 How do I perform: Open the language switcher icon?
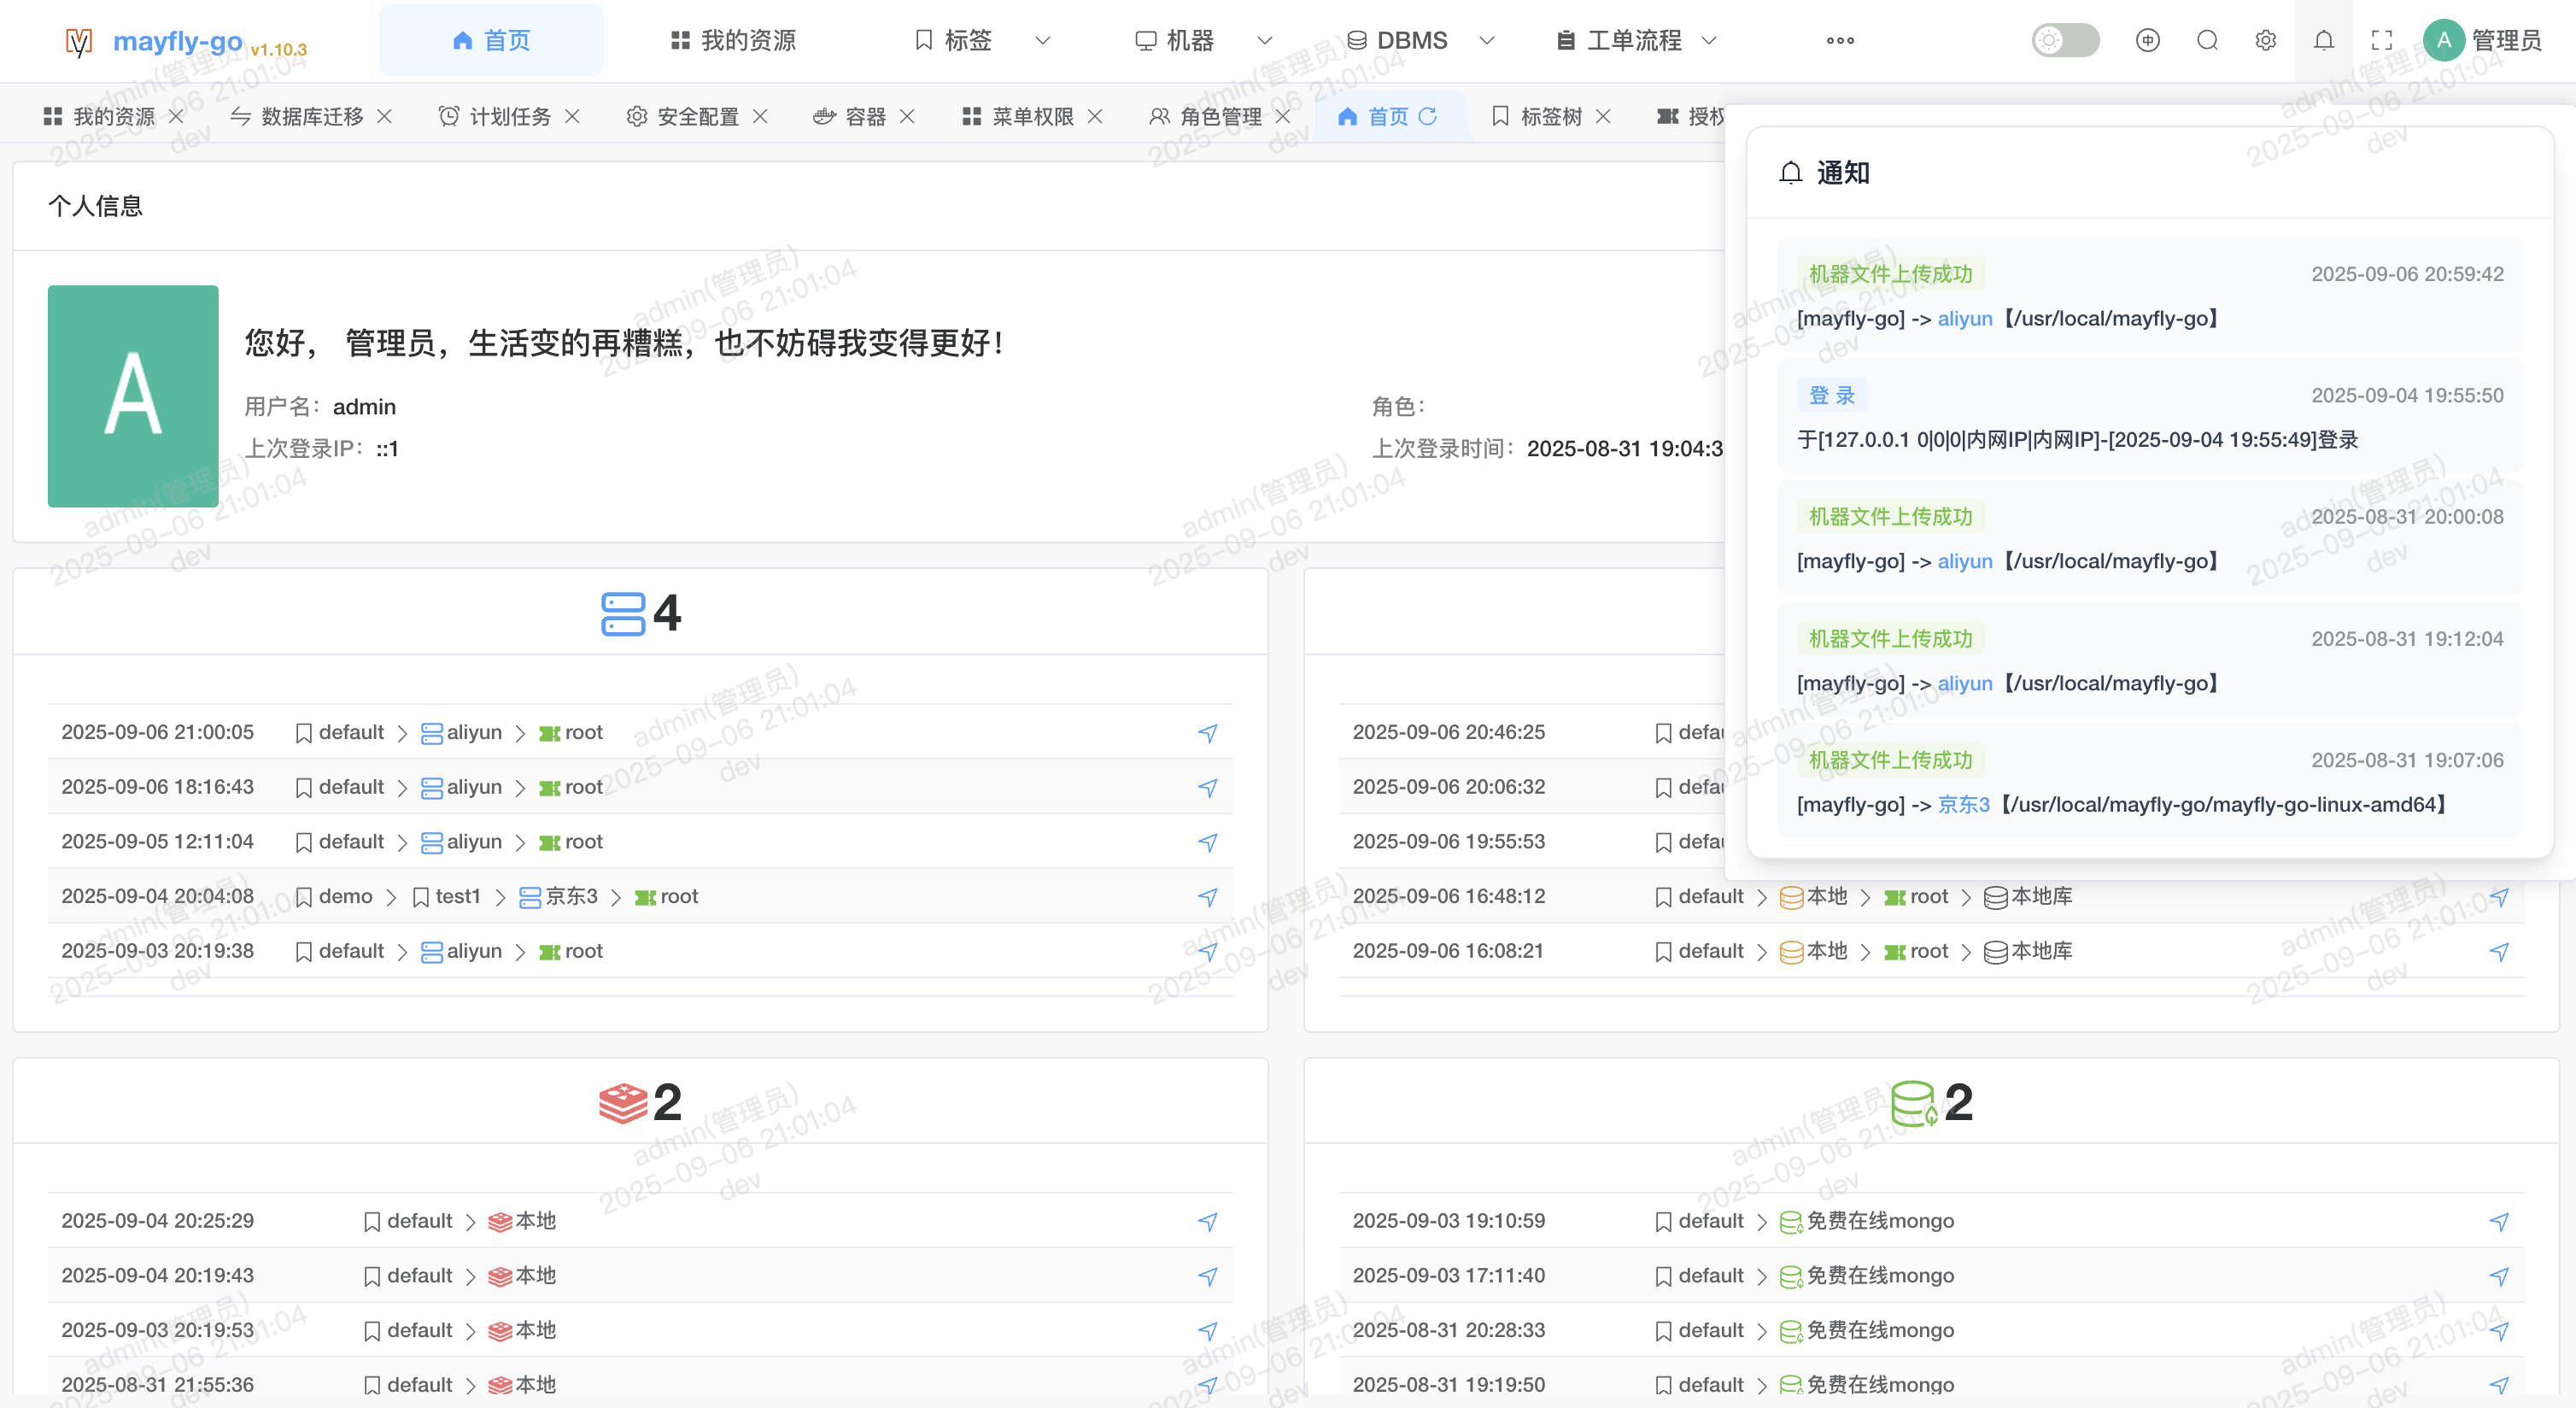coord(2147,40)
